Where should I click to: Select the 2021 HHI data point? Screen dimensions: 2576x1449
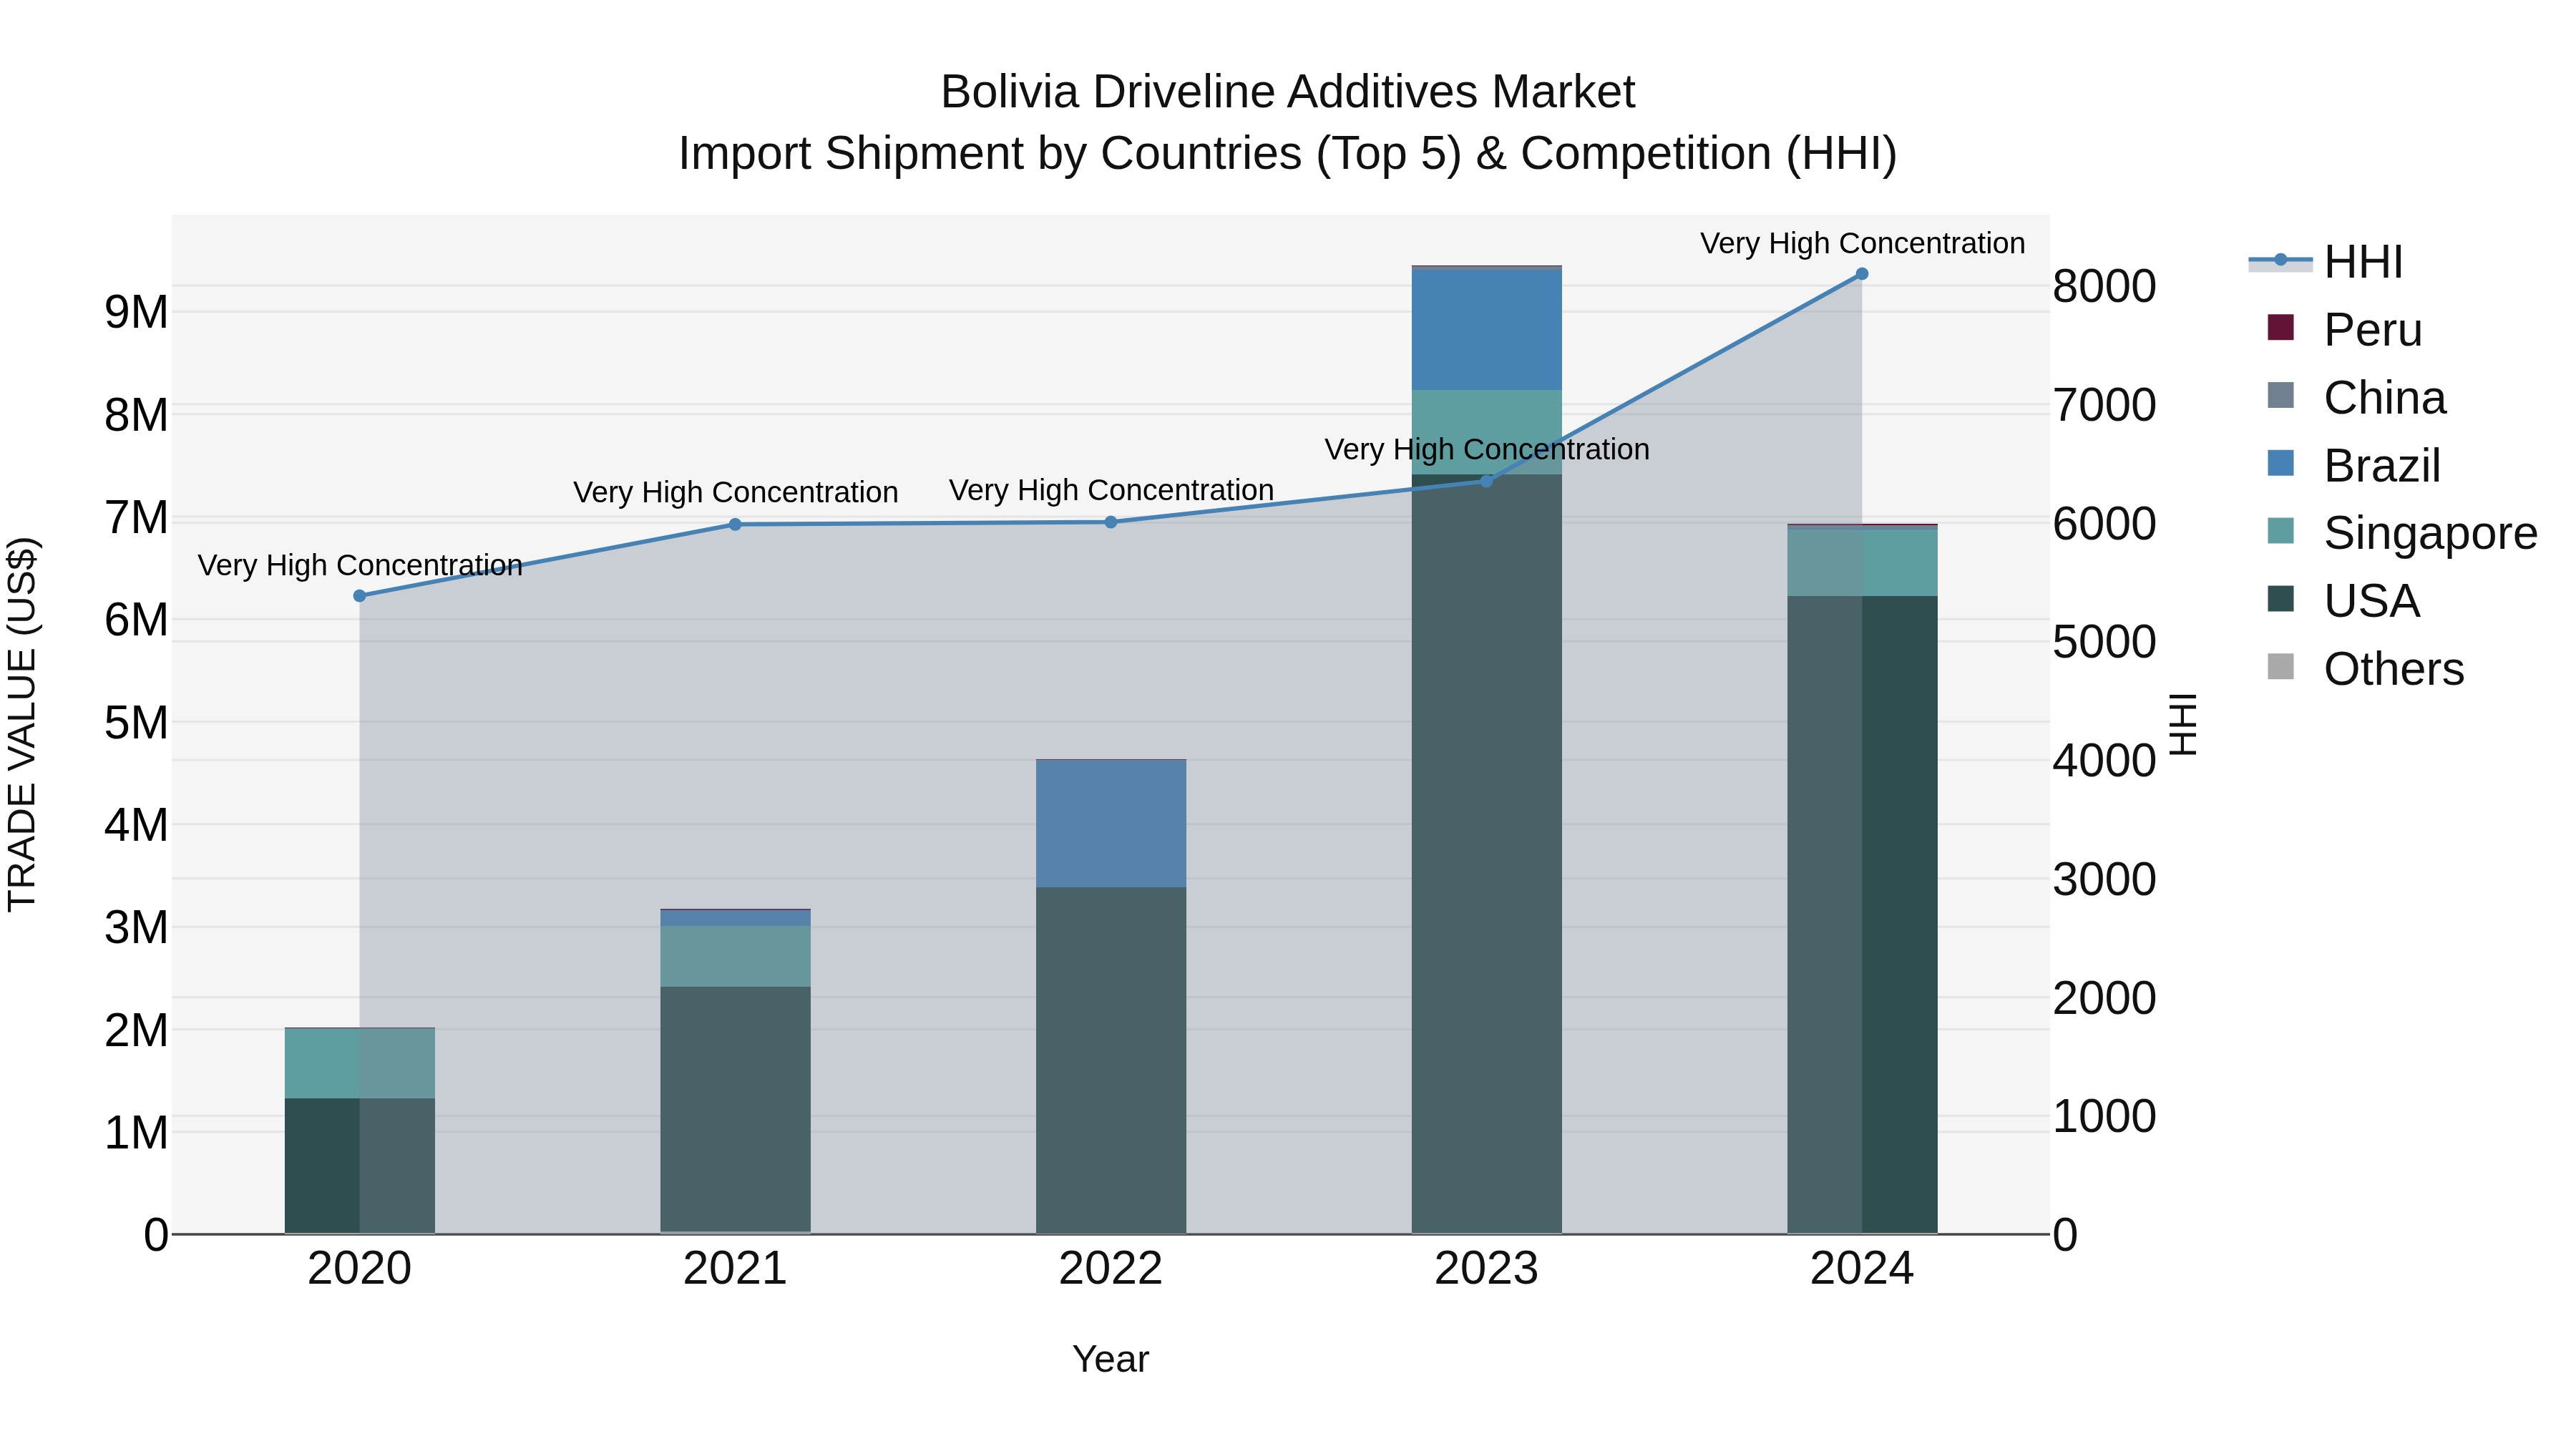(x=735, y=525)
